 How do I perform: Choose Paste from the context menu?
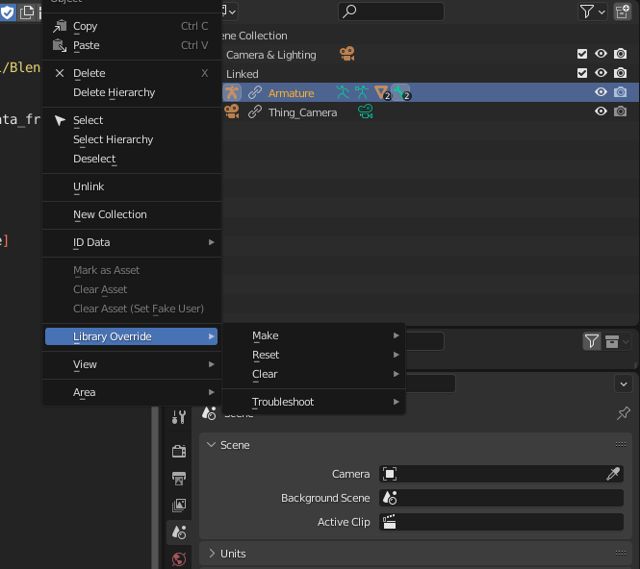pyautogui.click(x=132, y=45)
